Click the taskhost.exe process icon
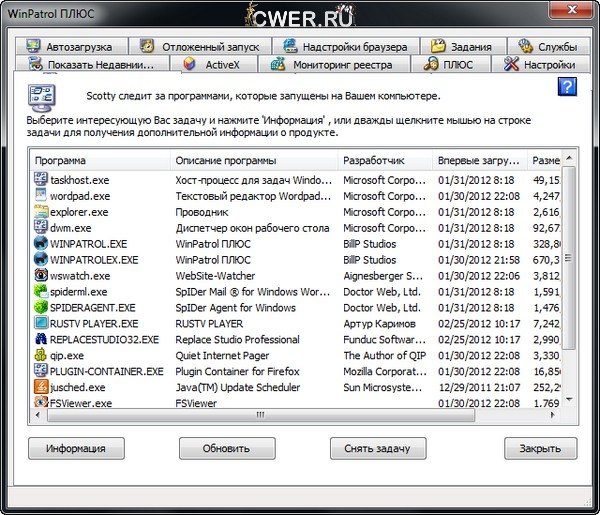This screenshot has width=600, height=515. 41,179
